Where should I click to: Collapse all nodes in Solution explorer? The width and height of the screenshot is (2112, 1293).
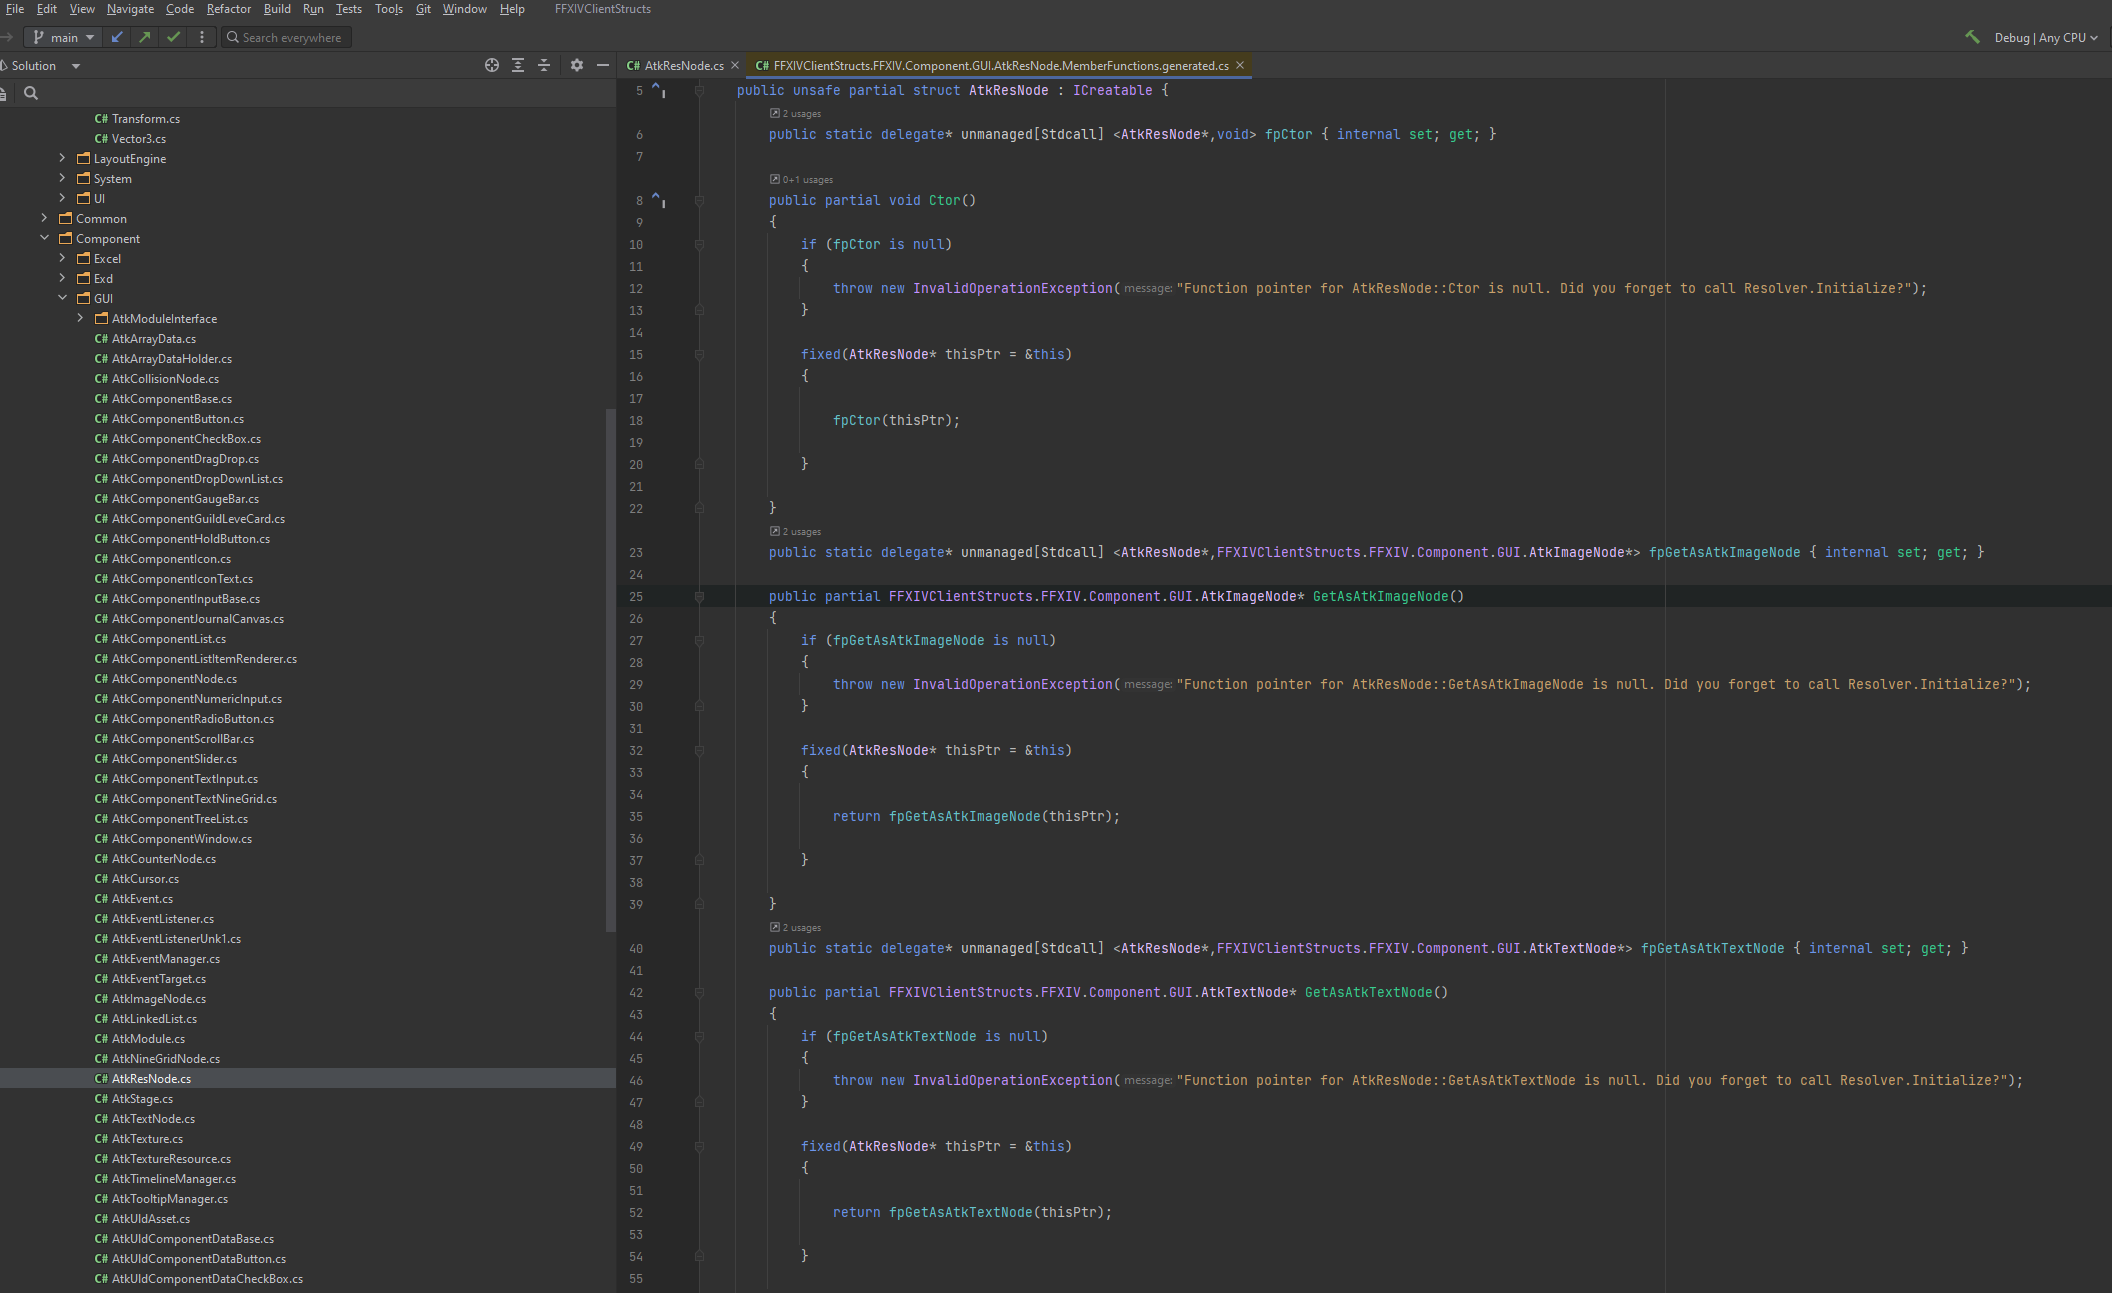coord(544,64)
